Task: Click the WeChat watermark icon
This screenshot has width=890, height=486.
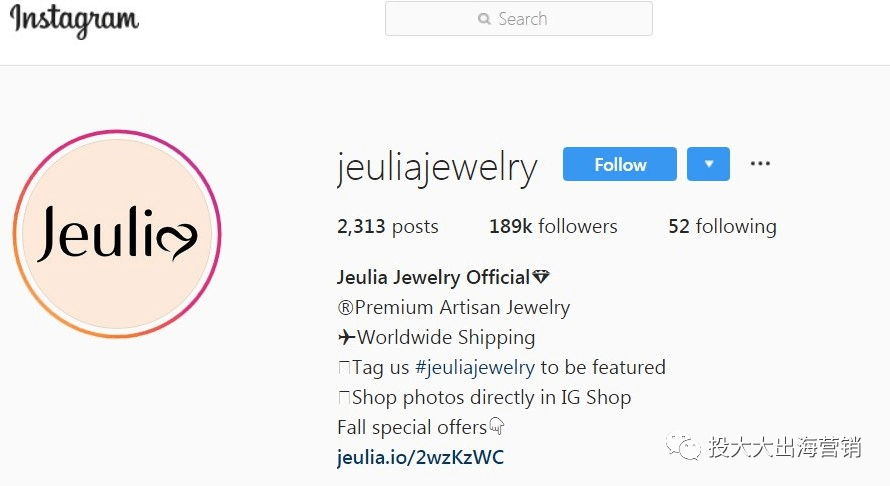Action: 683,446
